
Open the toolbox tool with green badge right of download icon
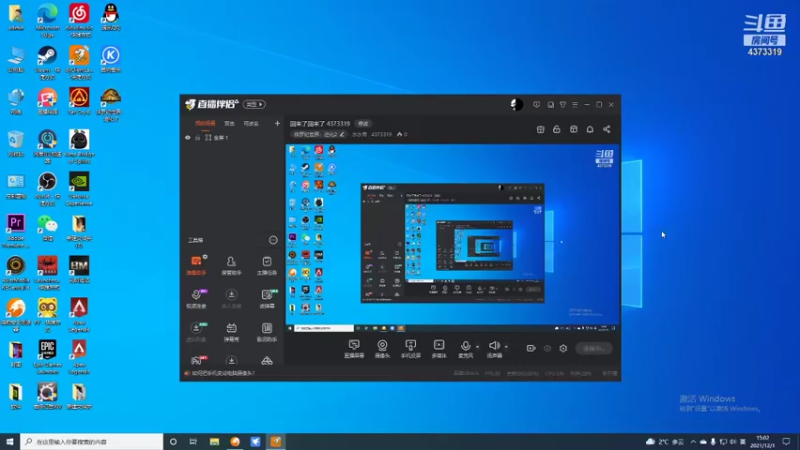[267, 298]
